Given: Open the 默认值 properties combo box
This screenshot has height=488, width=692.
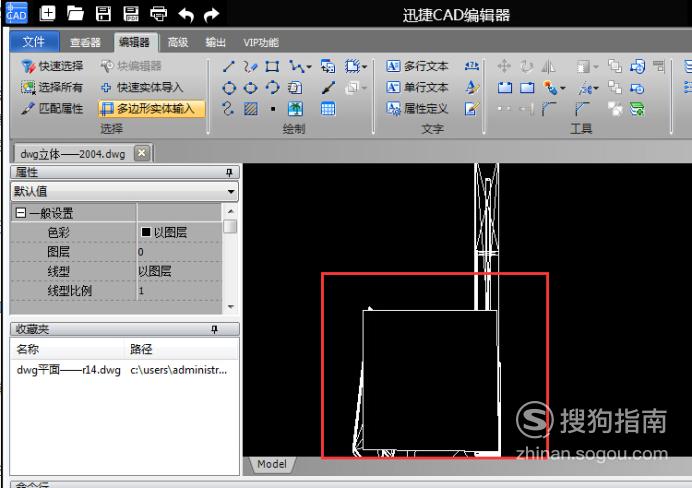Looking at the screenshot, I should tap(124, 191).
